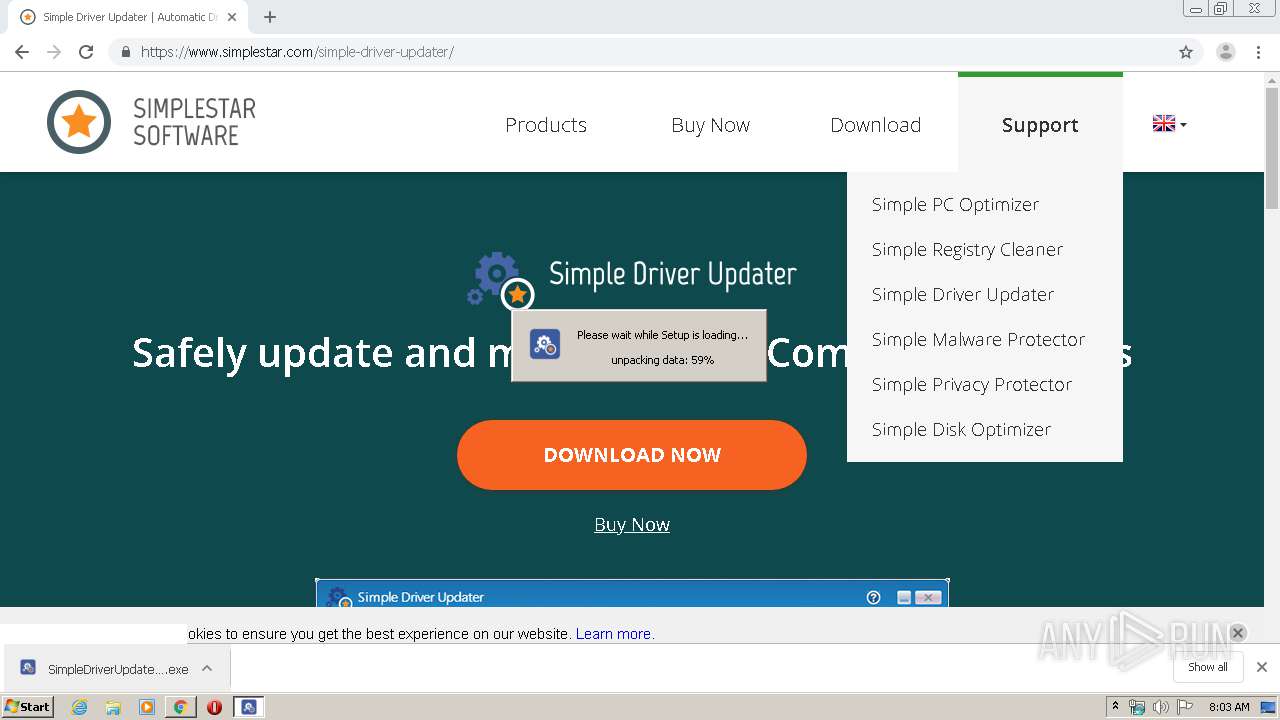The image size is (1280, 720).
Task: Open the Windows Start button
Action: (27, 706)
